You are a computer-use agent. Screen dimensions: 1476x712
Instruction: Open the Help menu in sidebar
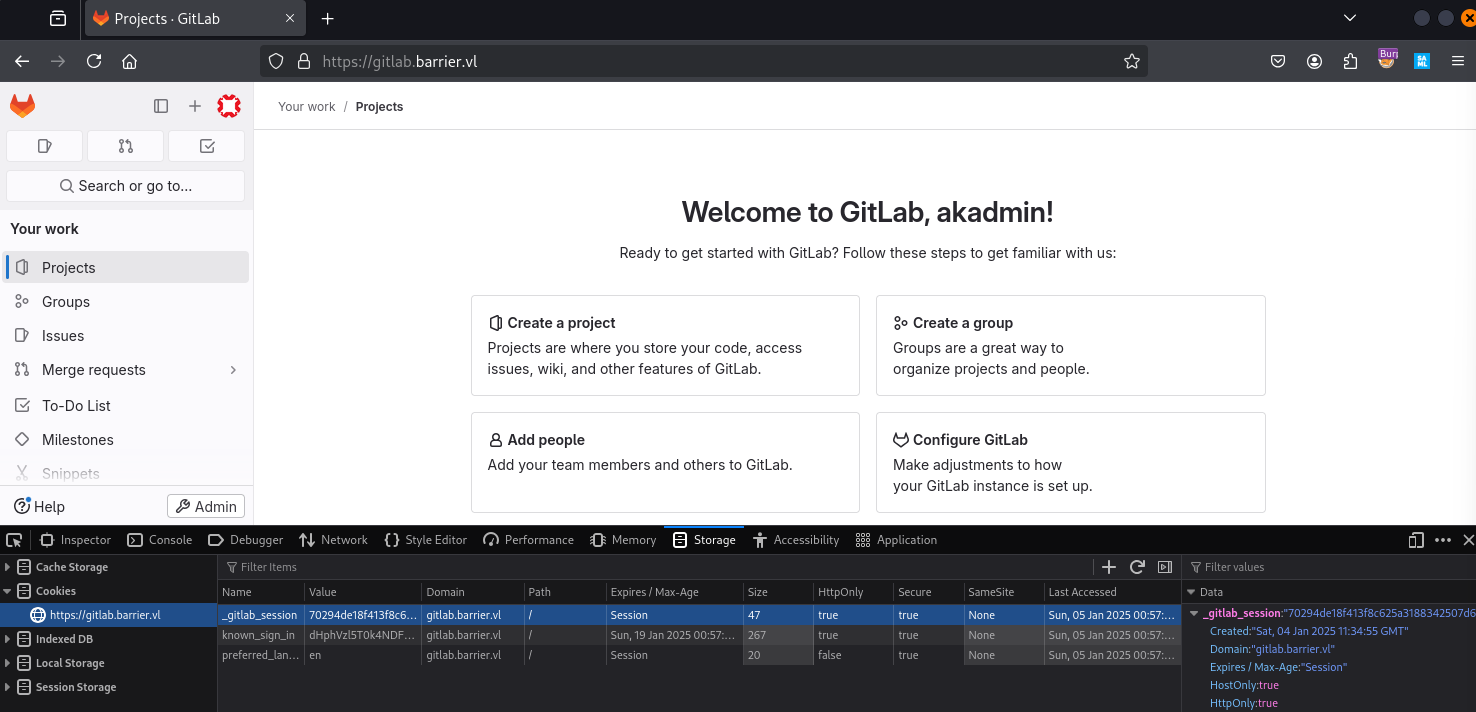(x=40, y=507)
